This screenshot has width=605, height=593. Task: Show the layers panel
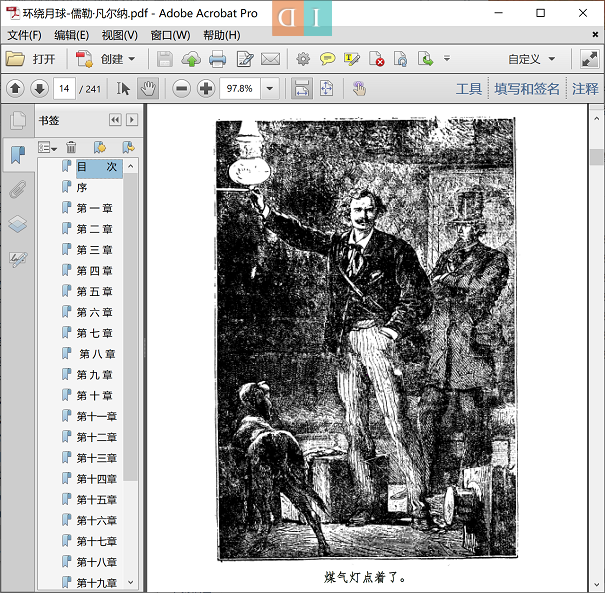click(18, 224)
